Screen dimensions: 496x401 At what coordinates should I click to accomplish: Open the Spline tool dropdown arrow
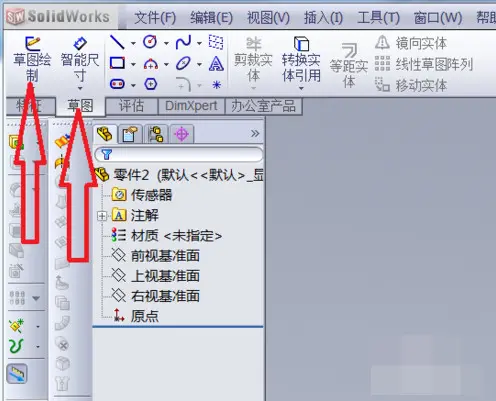point(199,43)
